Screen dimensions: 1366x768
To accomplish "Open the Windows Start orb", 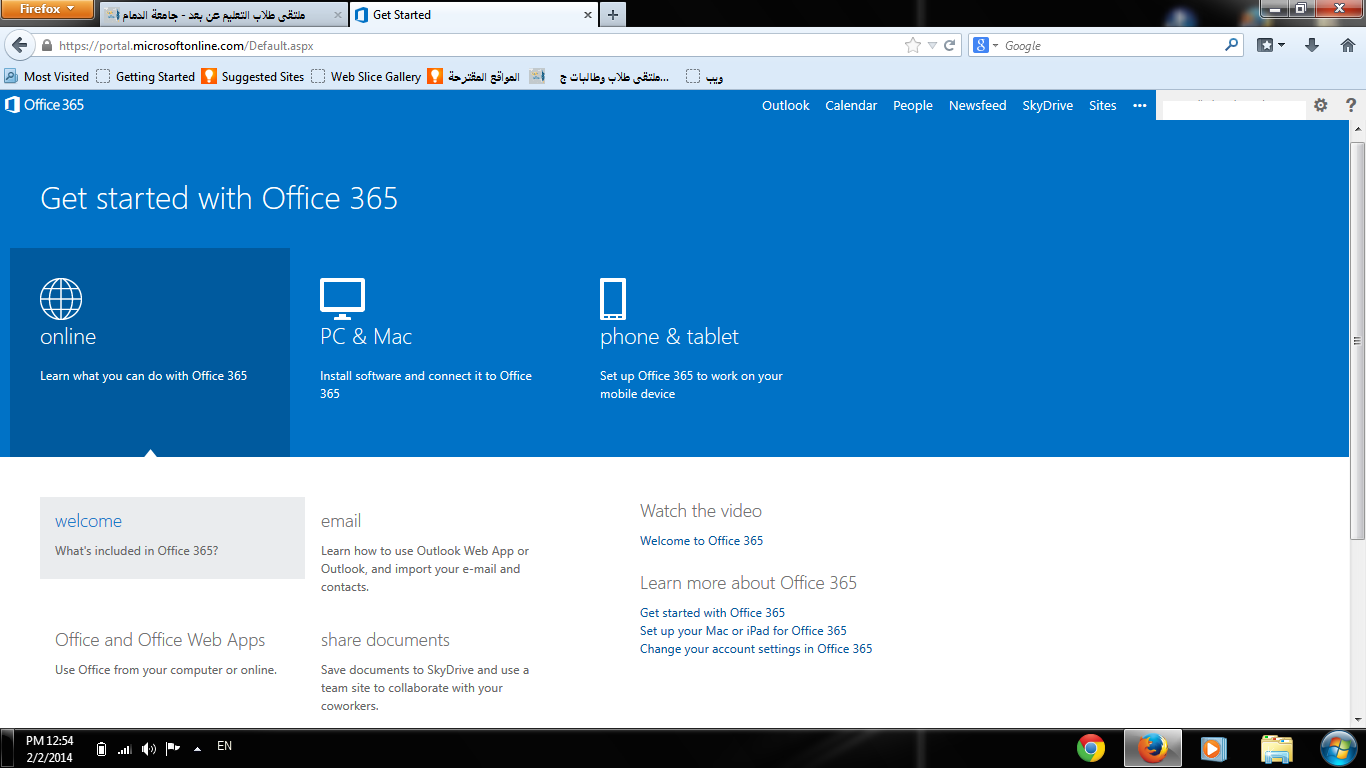I will [1338, 748].
